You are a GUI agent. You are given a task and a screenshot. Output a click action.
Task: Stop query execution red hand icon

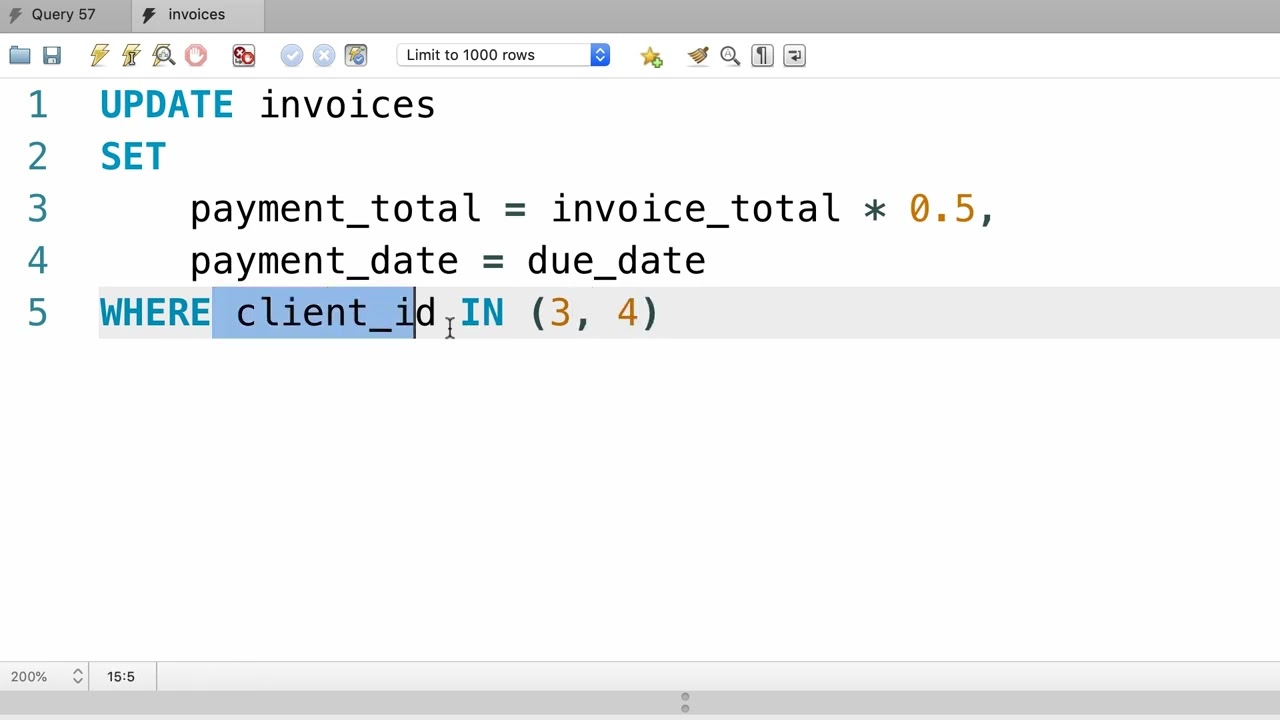pyautogui.click(x=196, y=56)
